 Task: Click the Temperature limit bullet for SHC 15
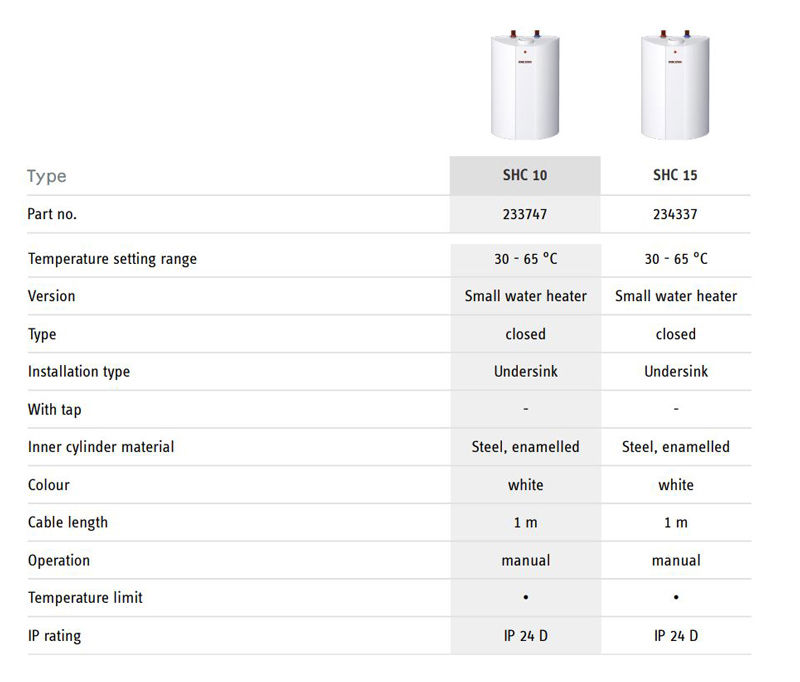coord(676,598)
